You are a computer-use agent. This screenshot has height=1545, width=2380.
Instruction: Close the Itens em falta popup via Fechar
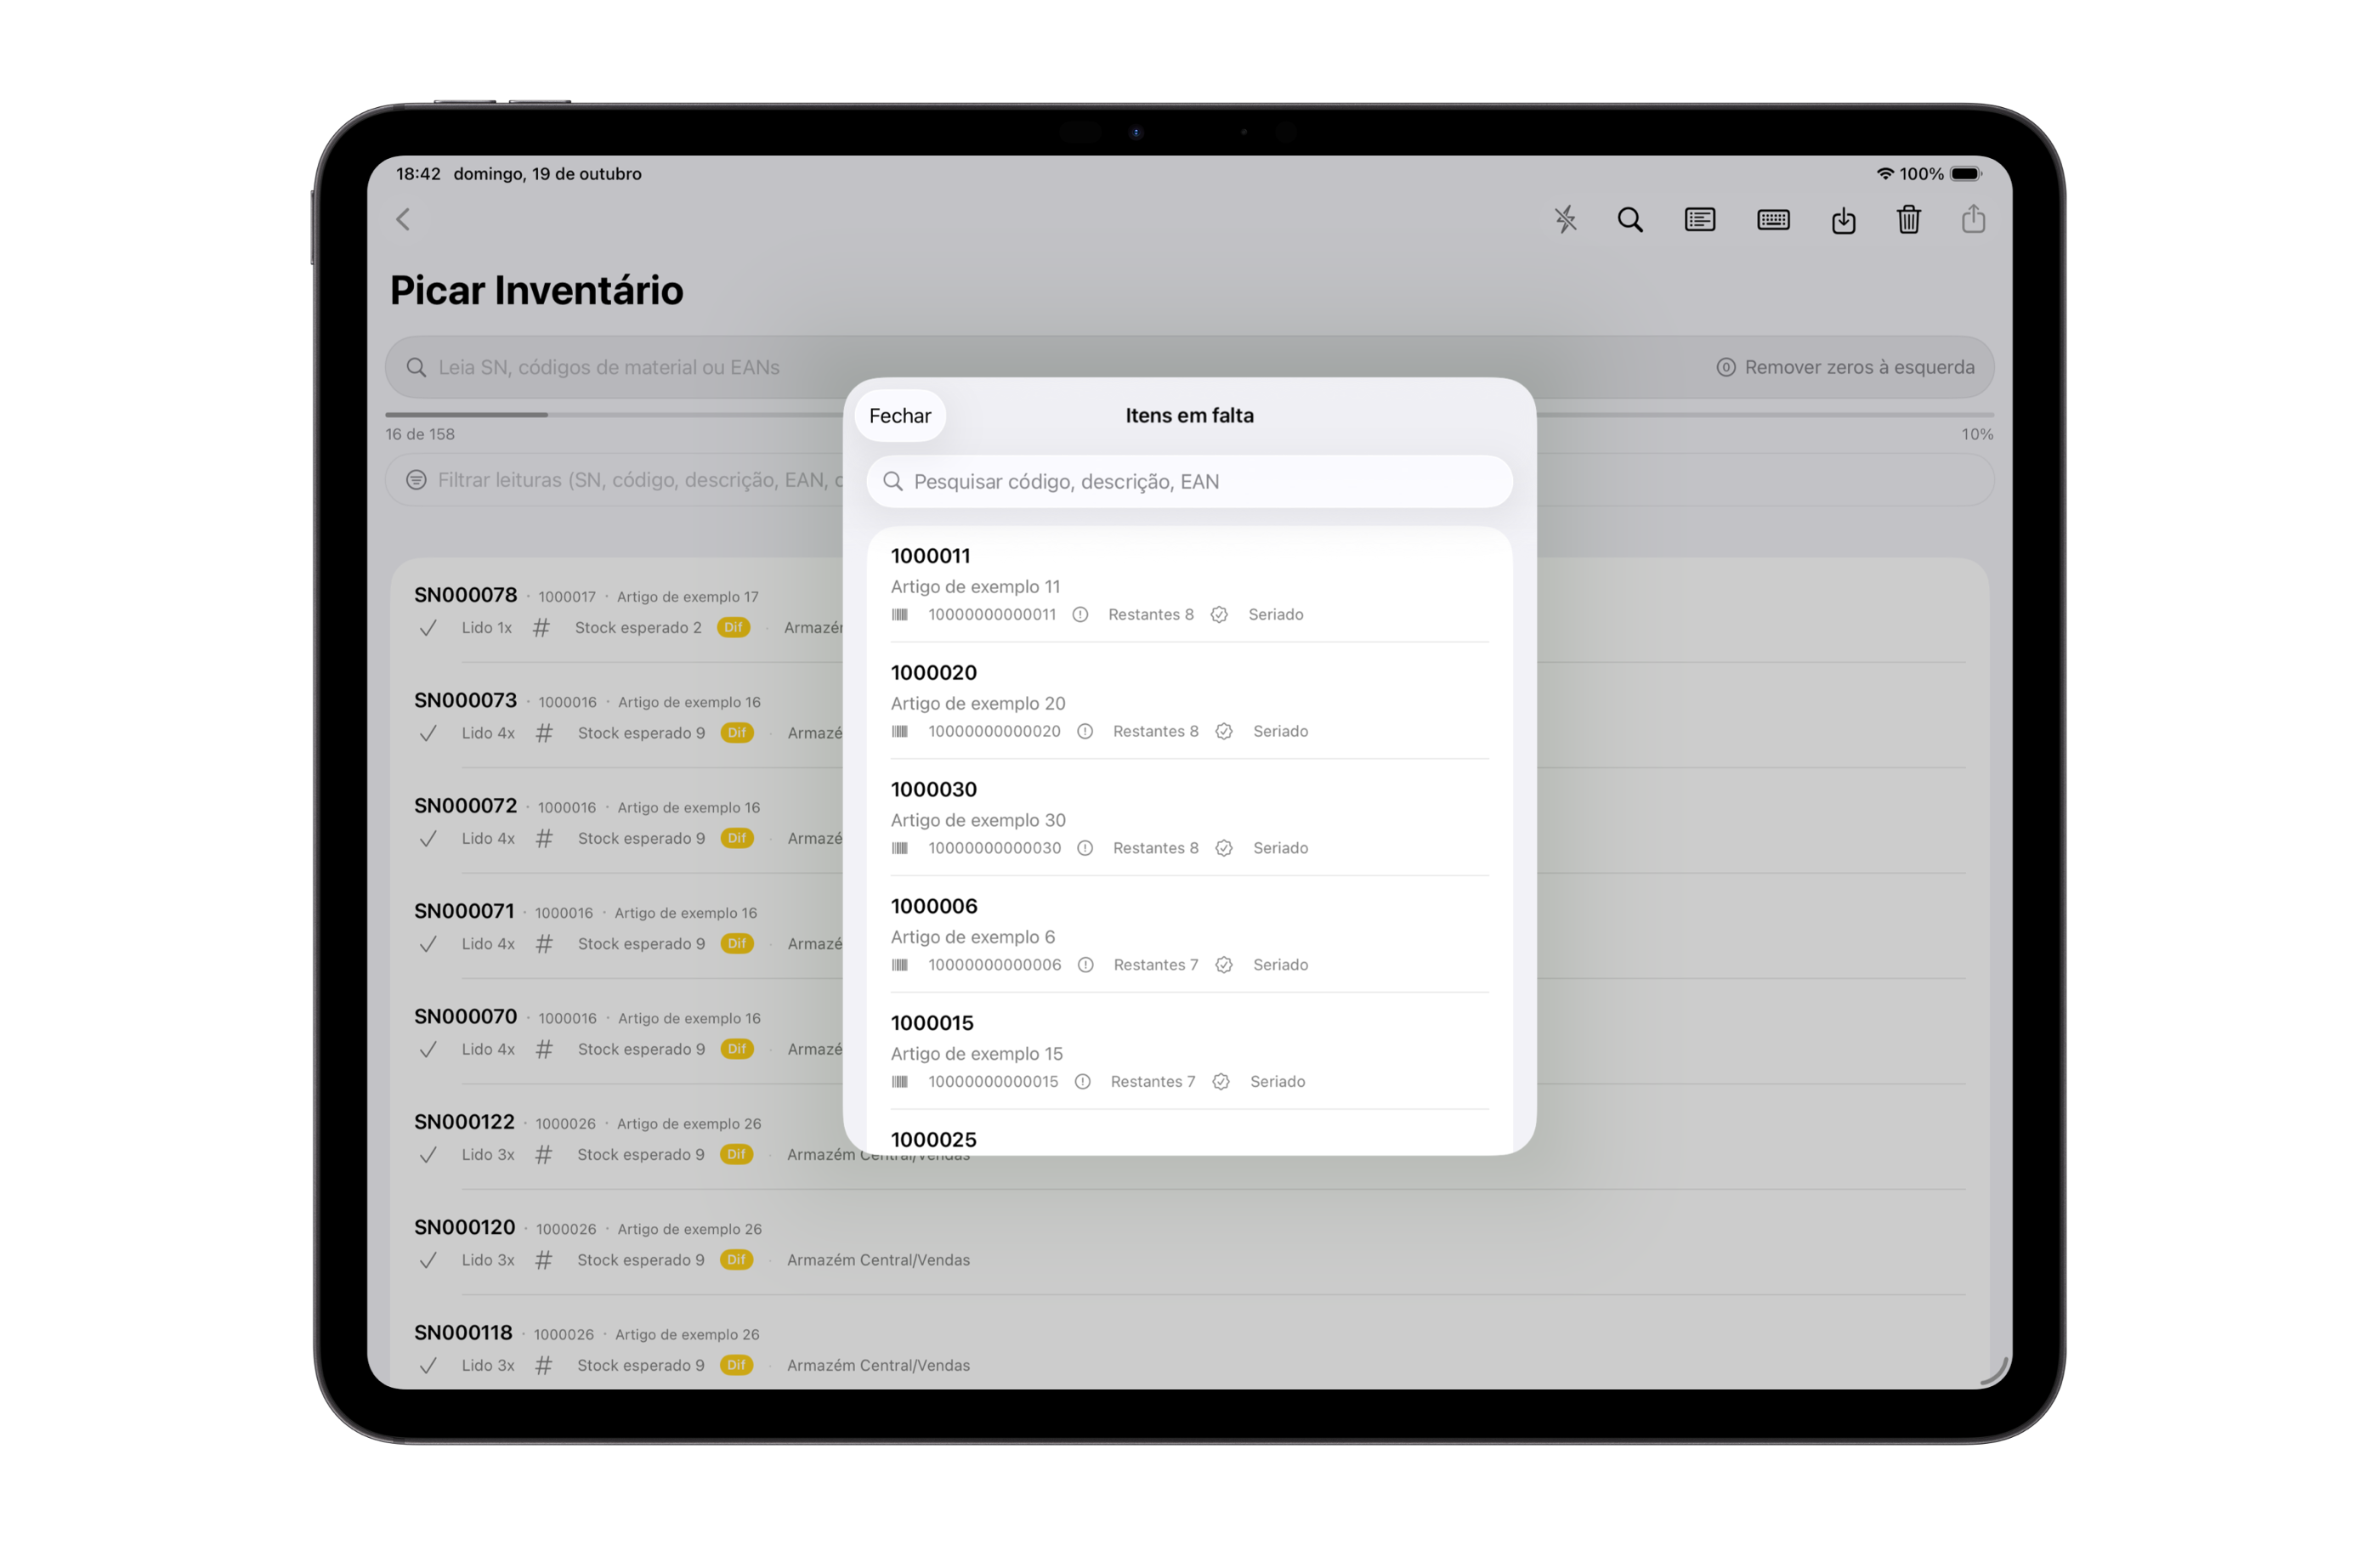tap(899, 415)
